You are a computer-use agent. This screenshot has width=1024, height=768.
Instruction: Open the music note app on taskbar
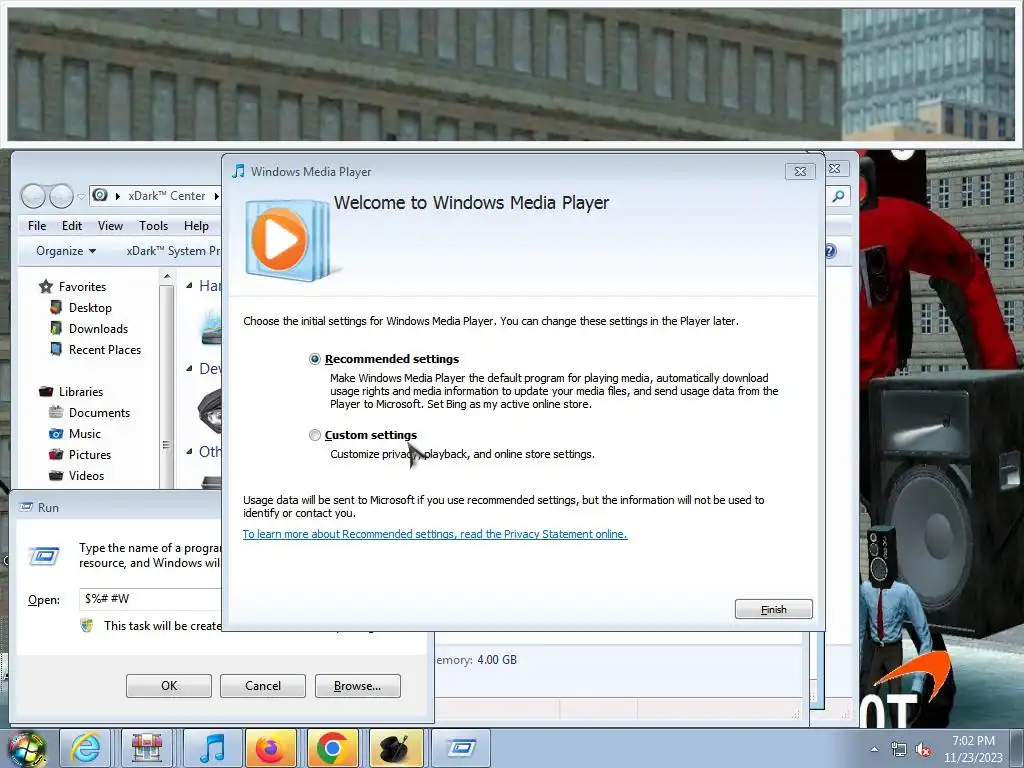coord(212,748)
